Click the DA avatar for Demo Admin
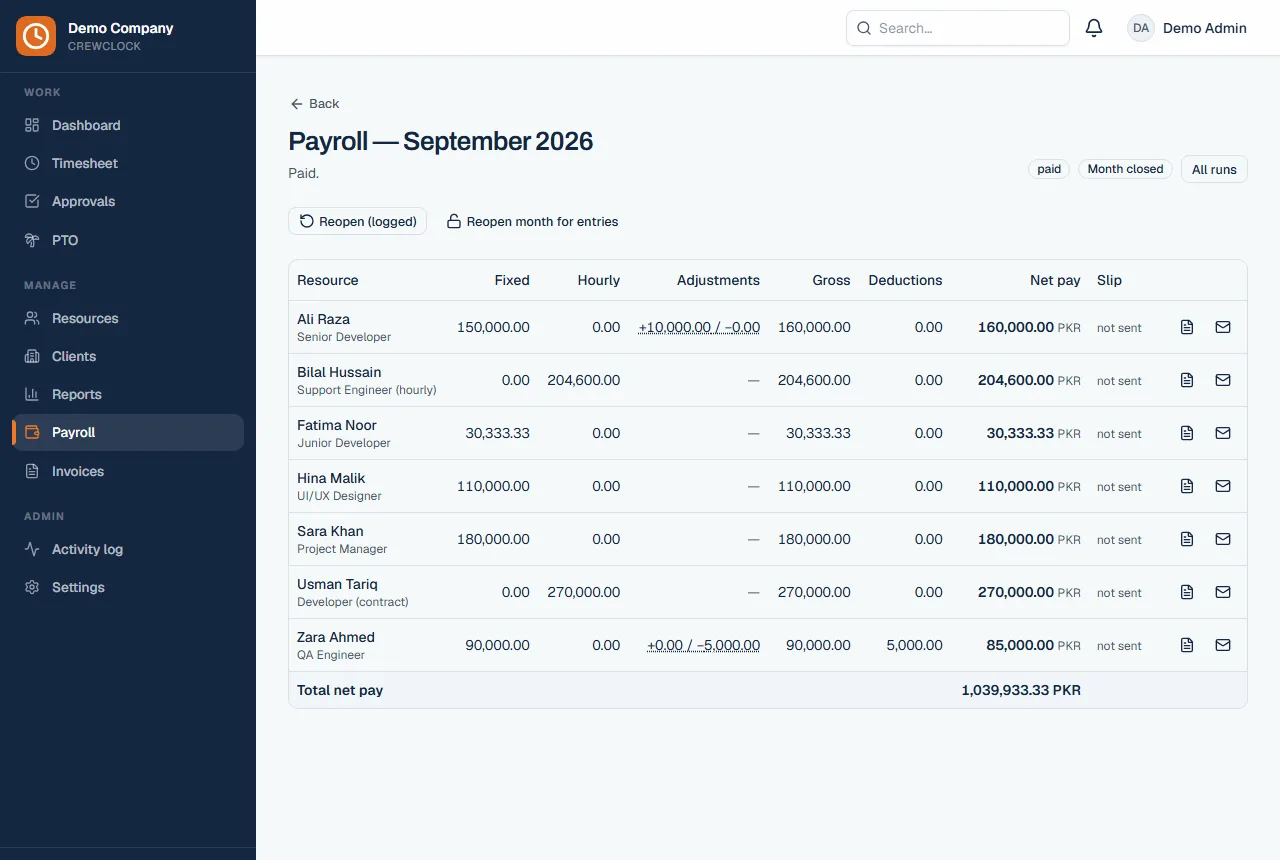Screen dimensions: 1280x860 pyautogui.click(x=1141, y=28)
